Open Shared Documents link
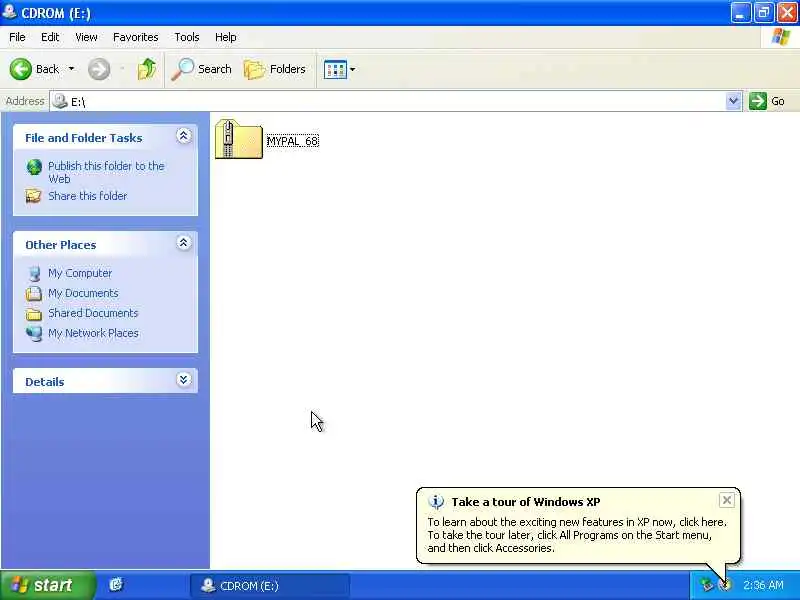 (x=93, y=313)
